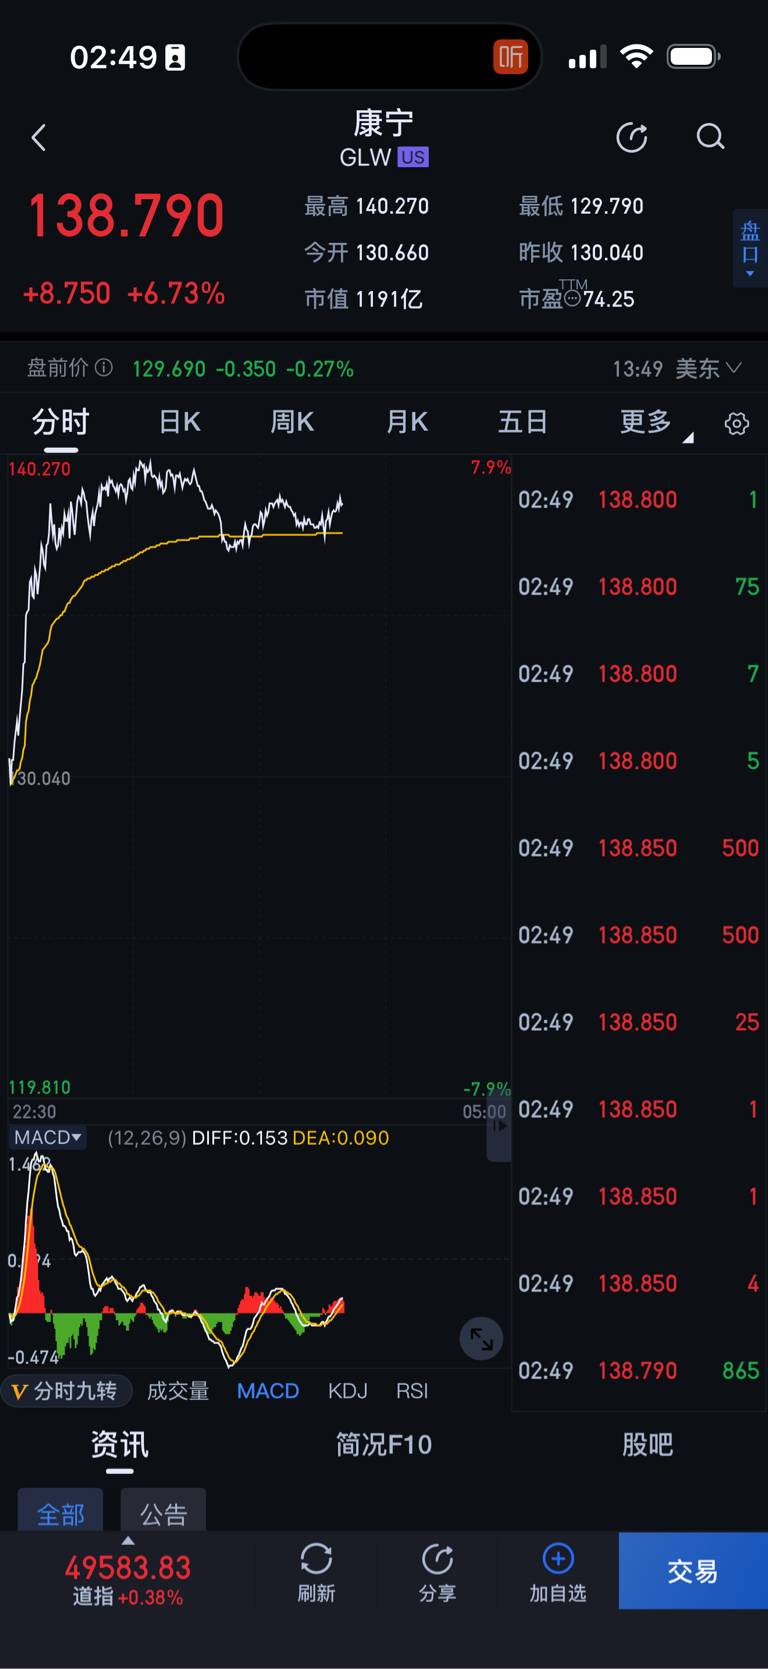Open the 简况F10 tab
Image resolution: width=768 pixels, height=1669 pixels.
click(384, 1445)
